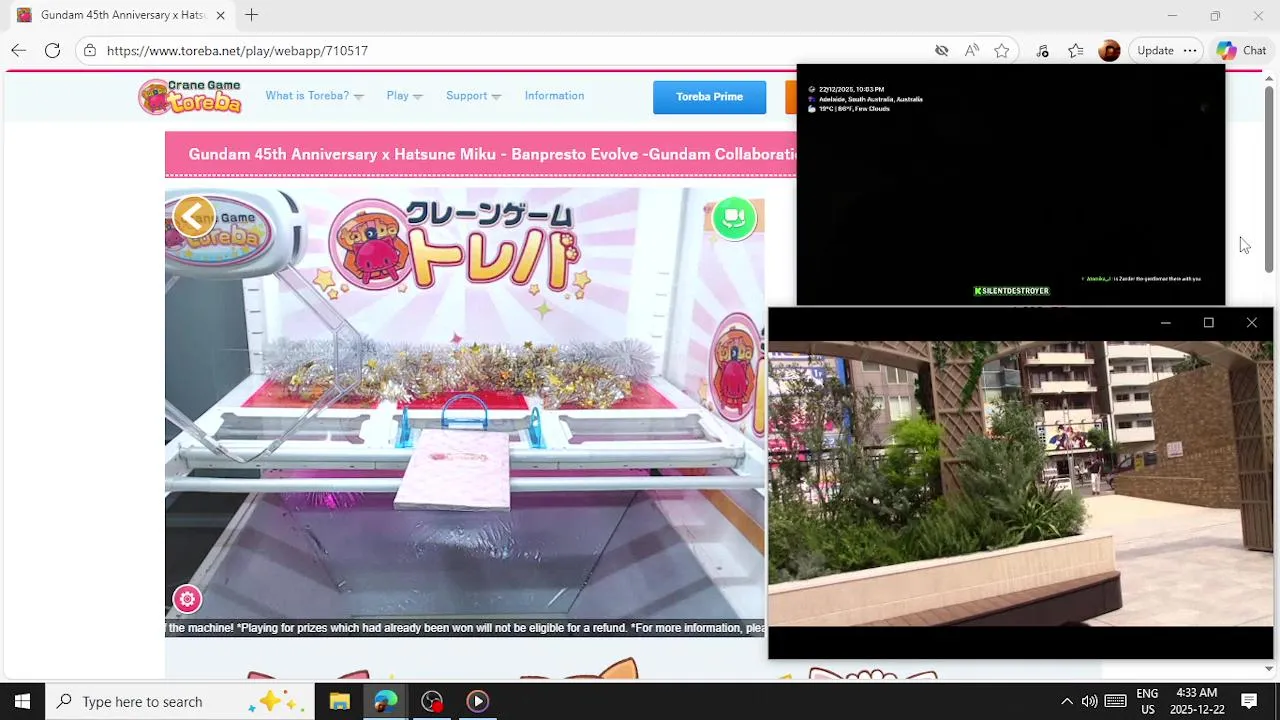Close the Gundam 45th Anniversary tab

[x=220, y=15]
